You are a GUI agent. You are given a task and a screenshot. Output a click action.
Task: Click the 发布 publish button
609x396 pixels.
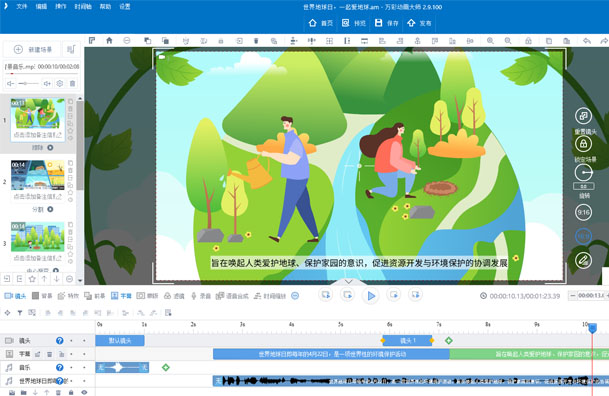coord(419,23)
